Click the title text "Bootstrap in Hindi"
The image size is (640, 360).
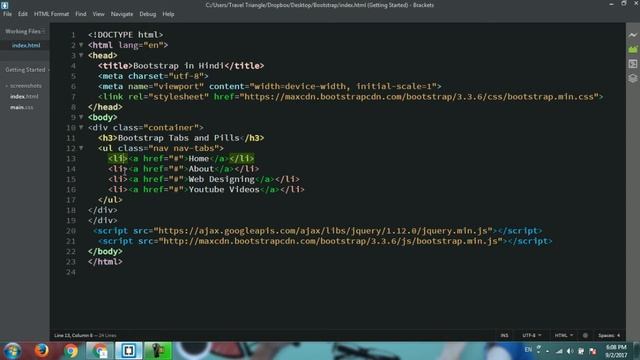click(178, 66)
